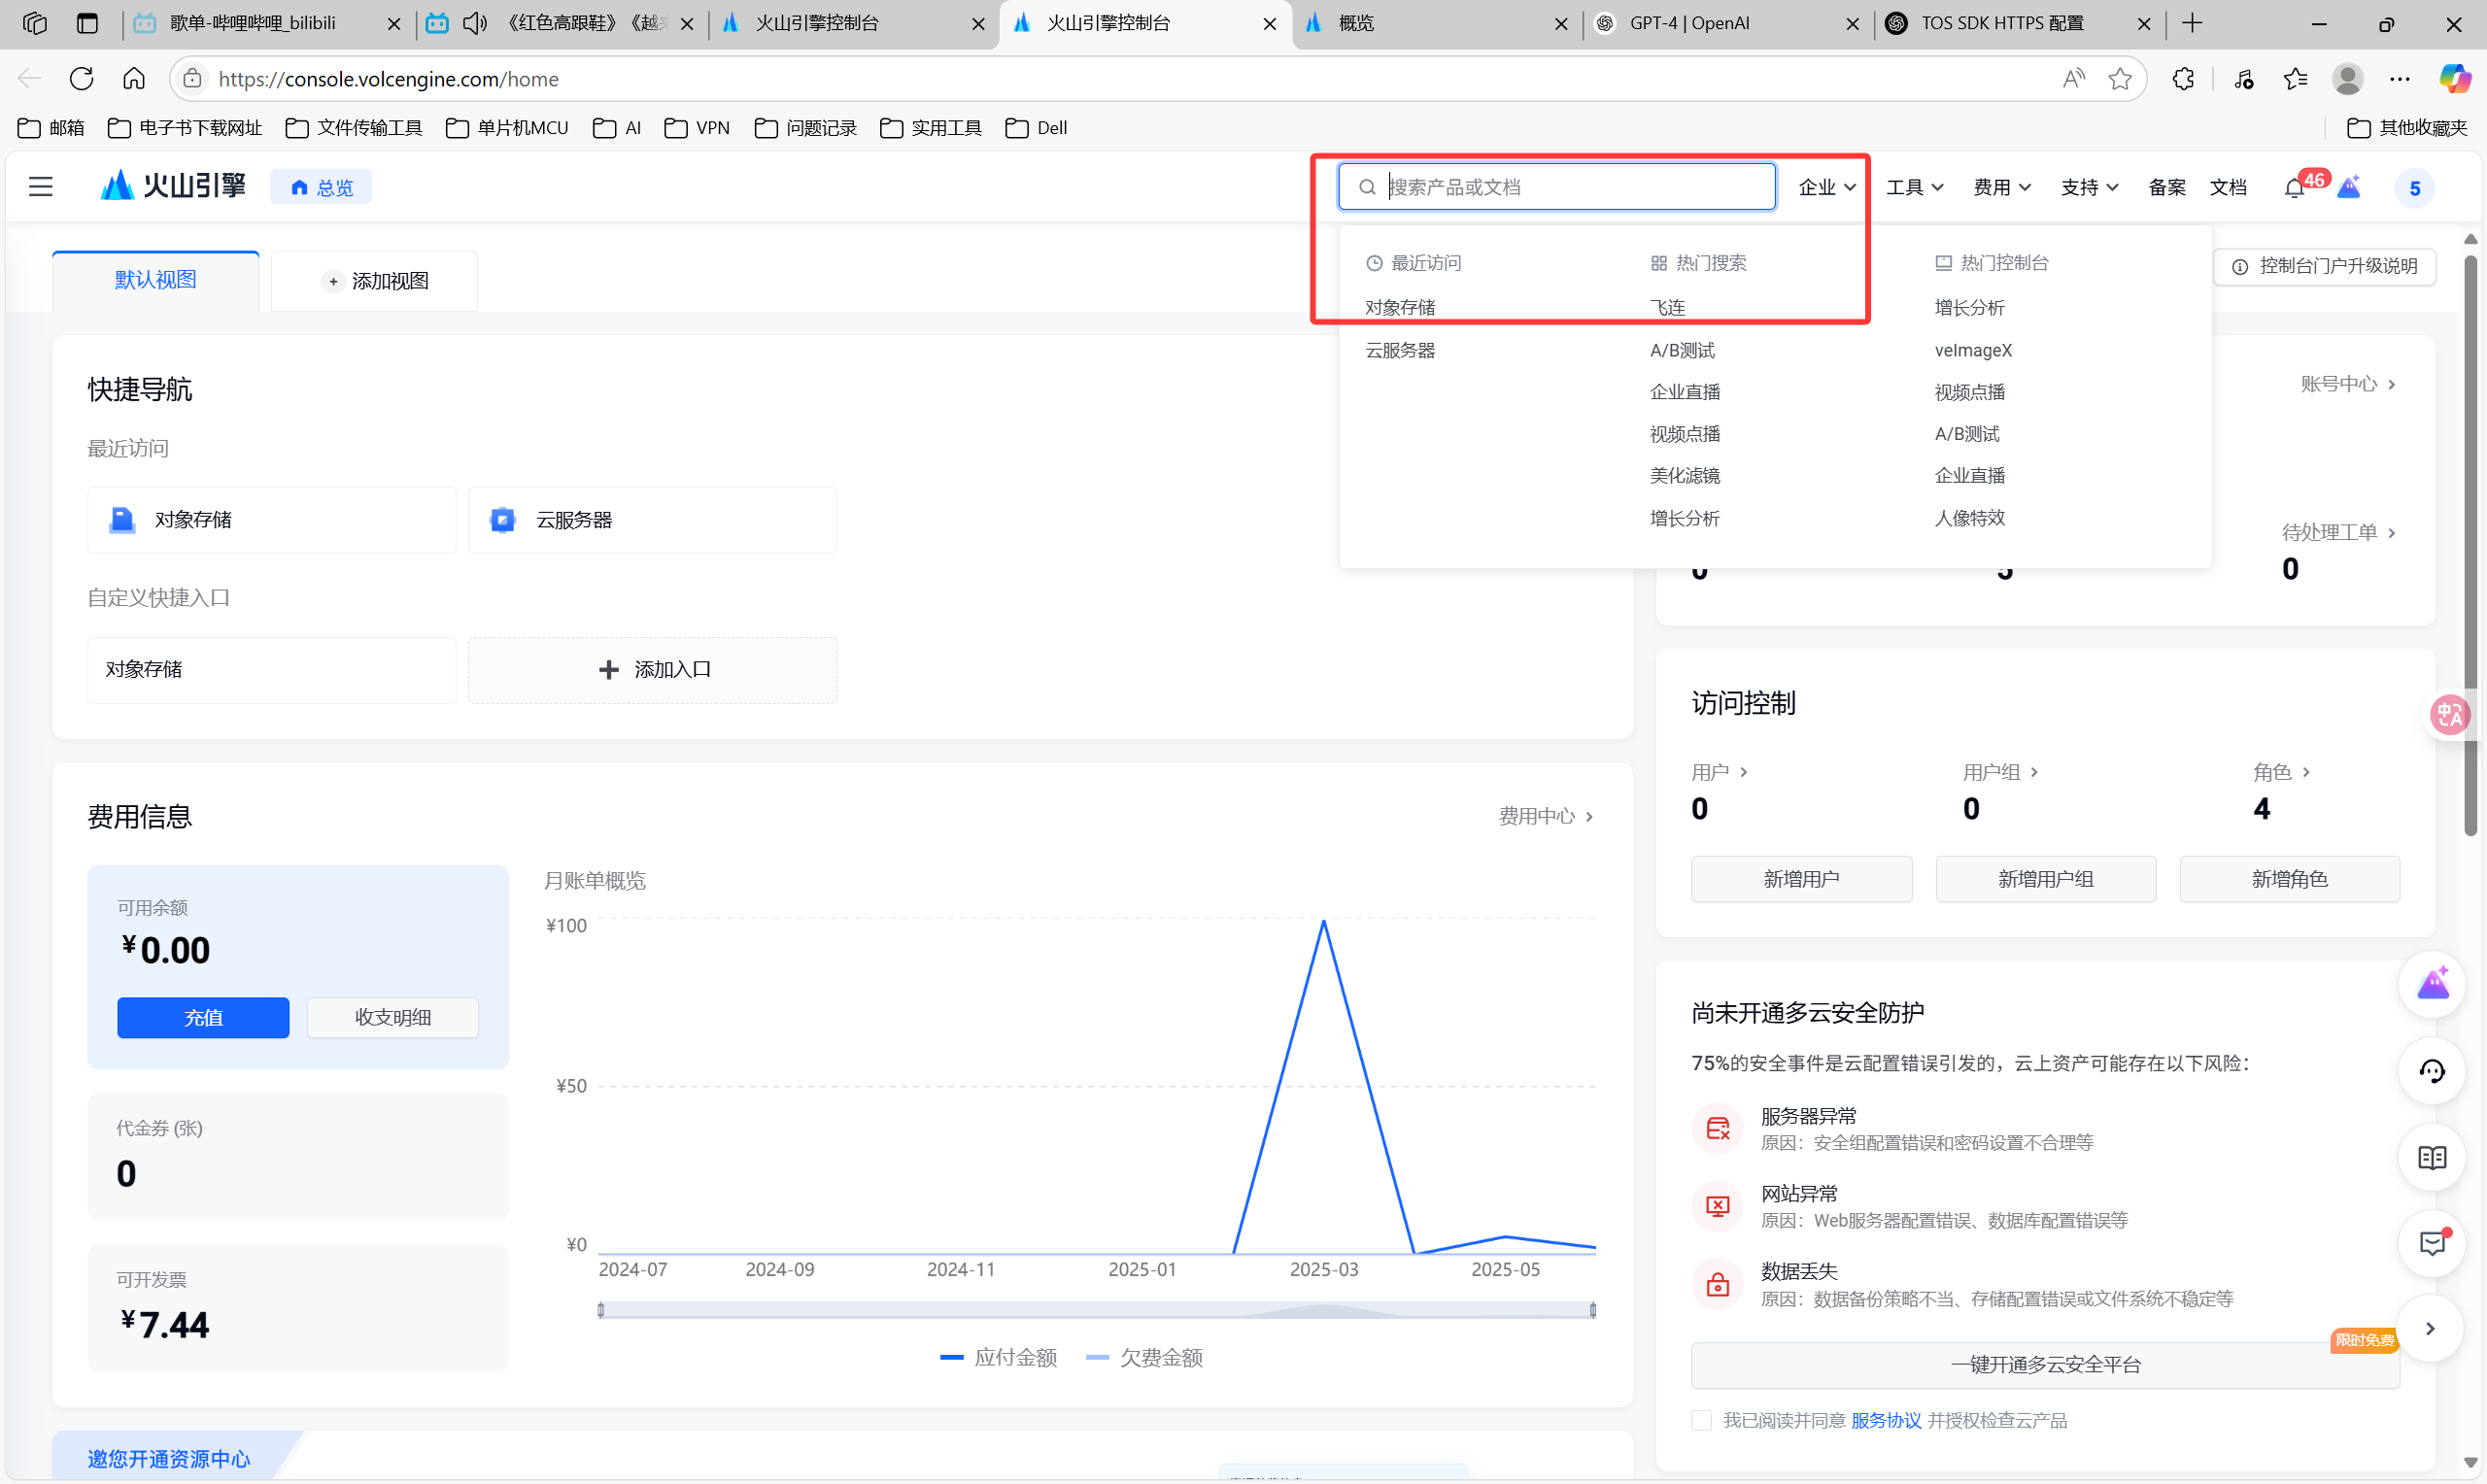Check the 服务协议 agreement checkbox

[1700, 1420]
